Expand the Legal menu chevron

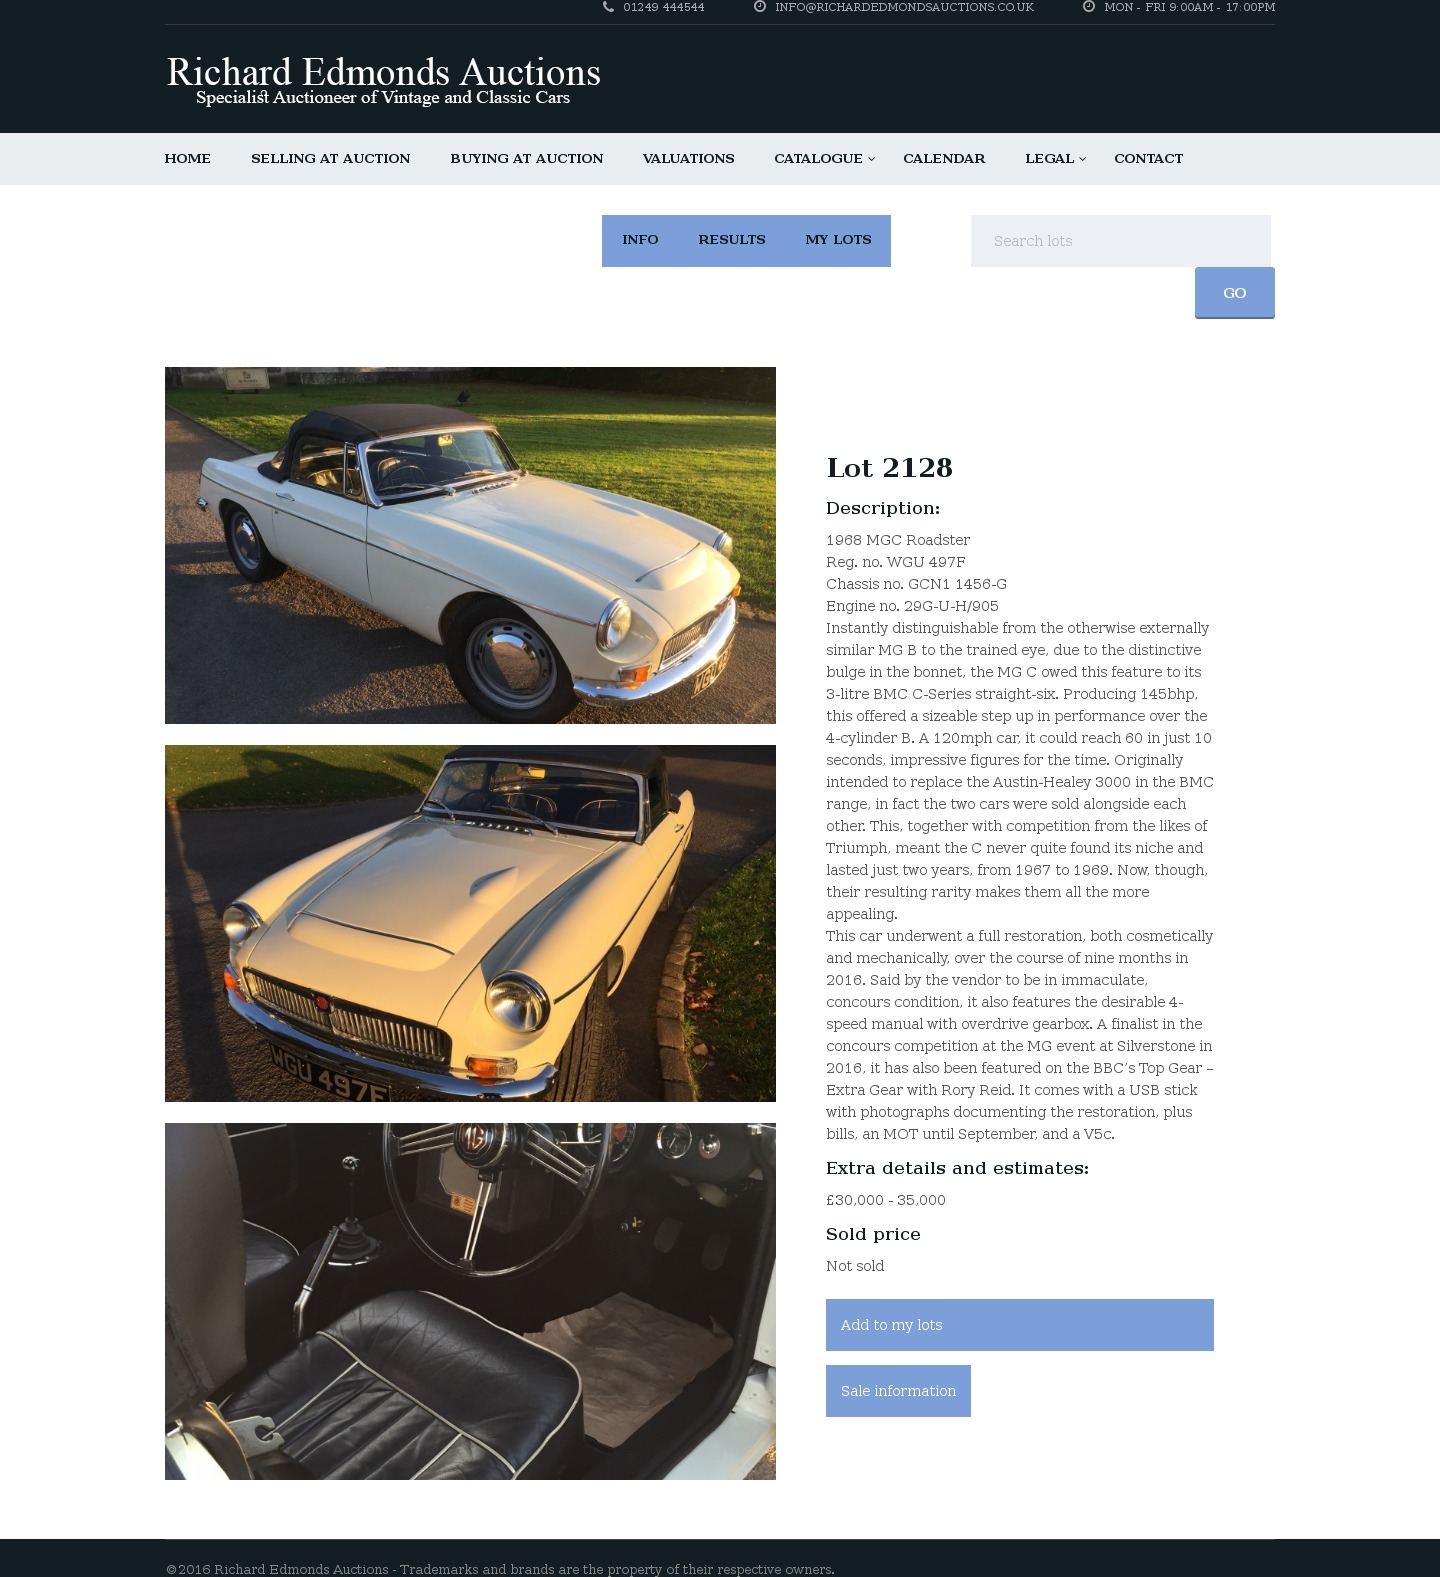[x=1082, y=159]
